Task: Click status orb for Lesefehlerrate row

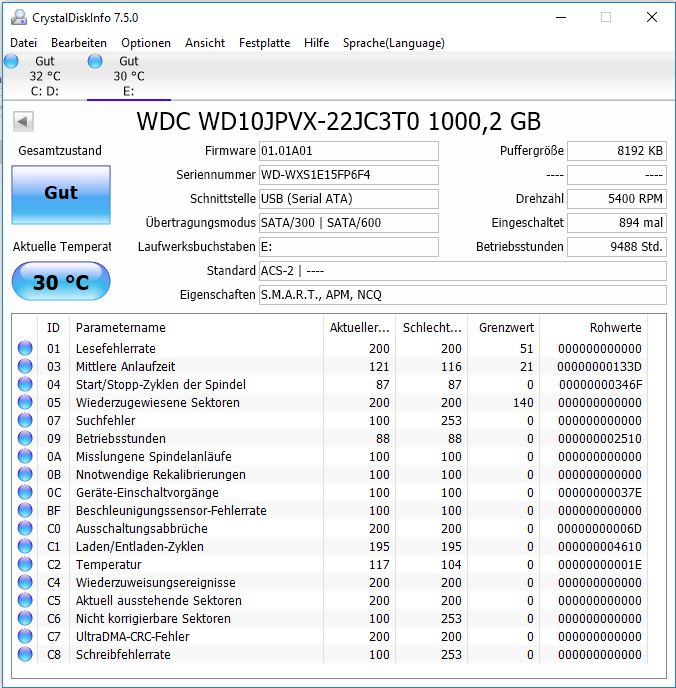Action: (x=25, y=348)
